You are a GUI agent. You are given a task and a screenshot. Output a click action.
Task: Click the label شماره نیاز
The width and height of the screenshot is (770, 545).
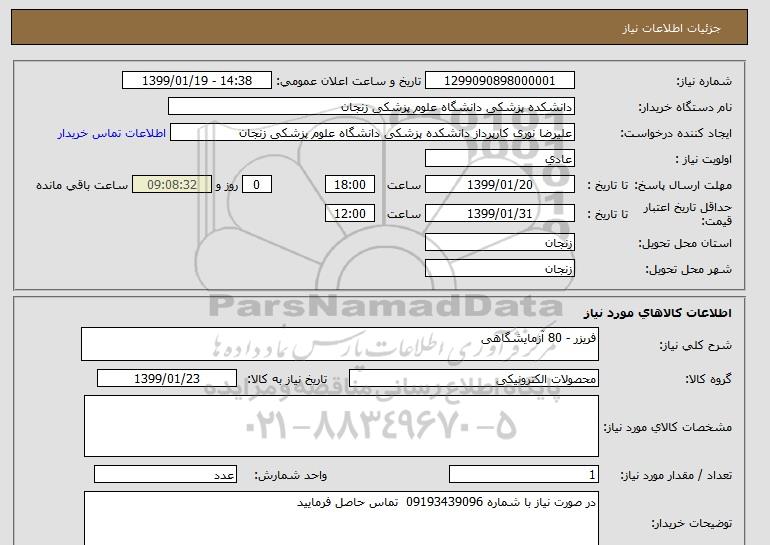click(704, 81)
